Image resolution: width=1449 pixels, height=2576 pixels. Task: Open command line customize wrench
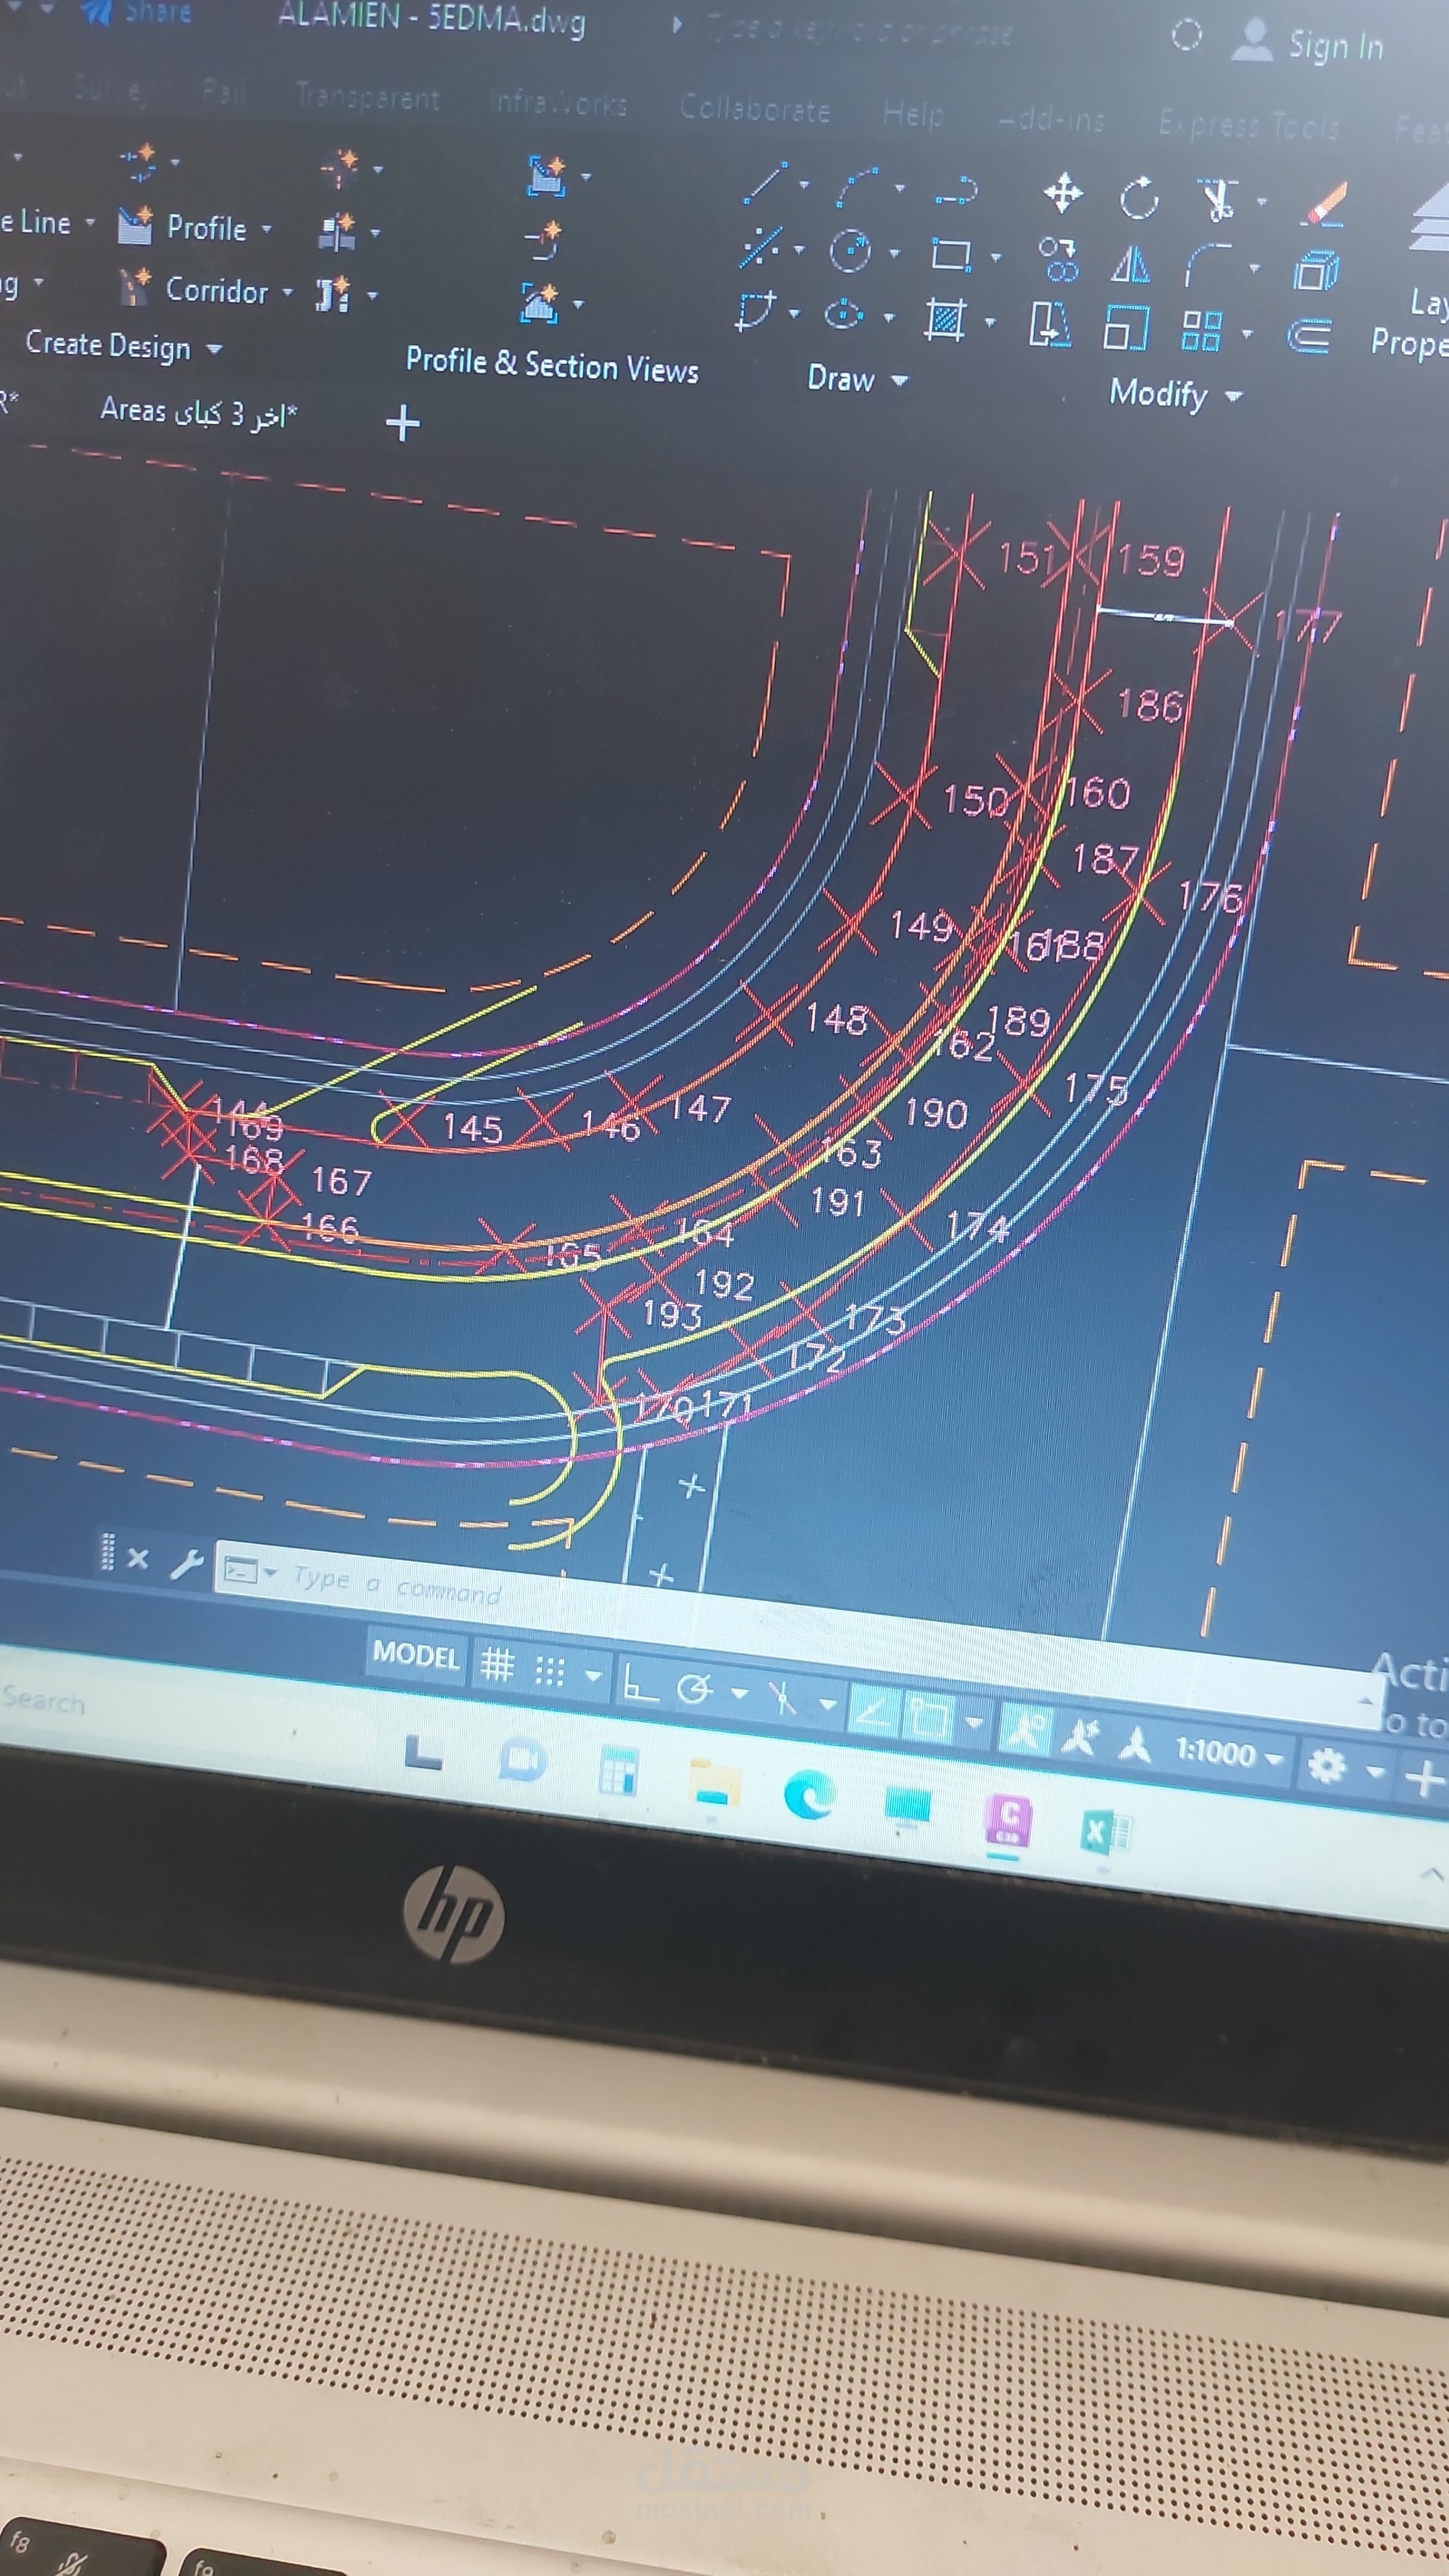[x=186, y=1563]
